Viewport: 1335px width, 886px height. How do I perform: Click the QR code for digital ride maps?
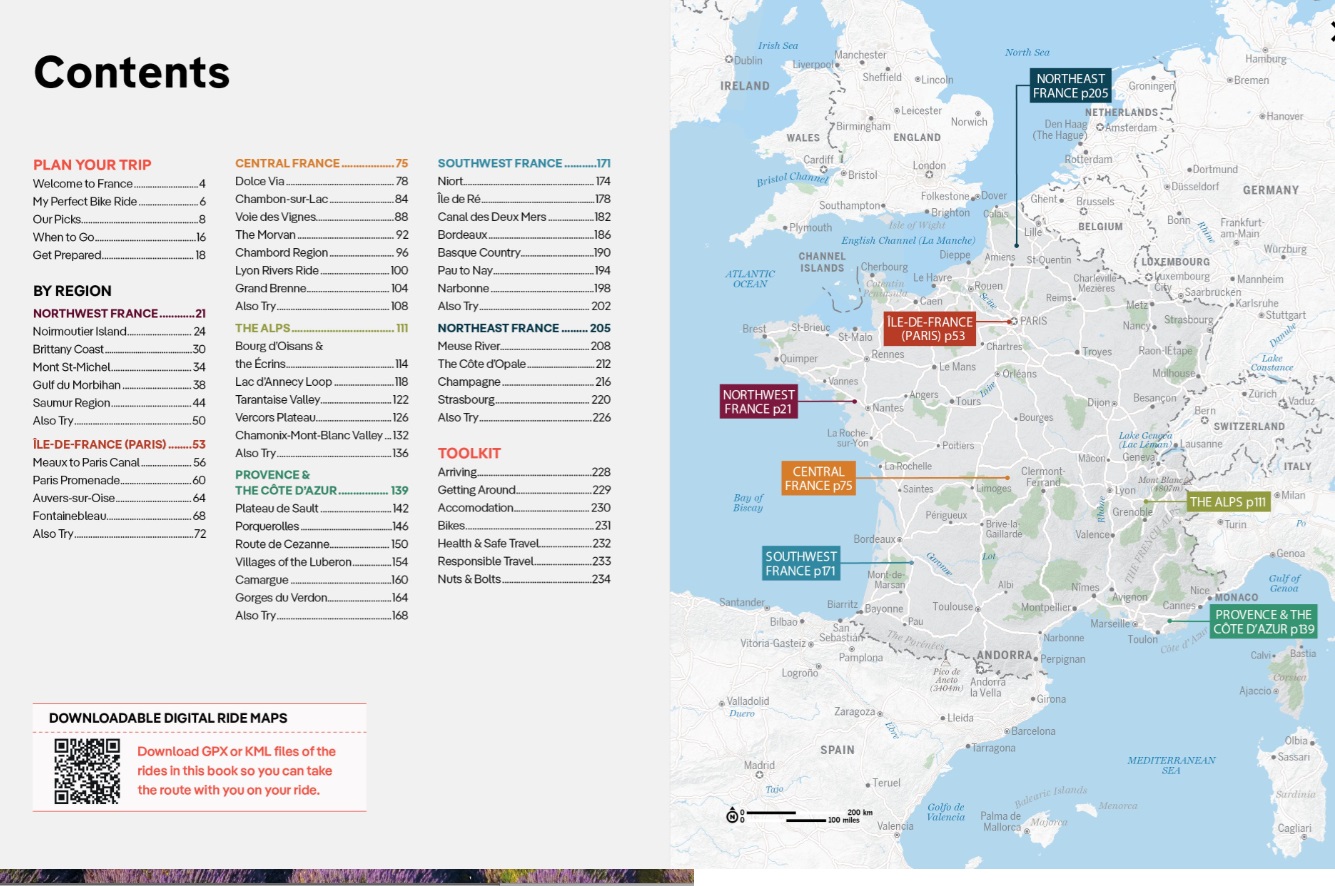87,771
